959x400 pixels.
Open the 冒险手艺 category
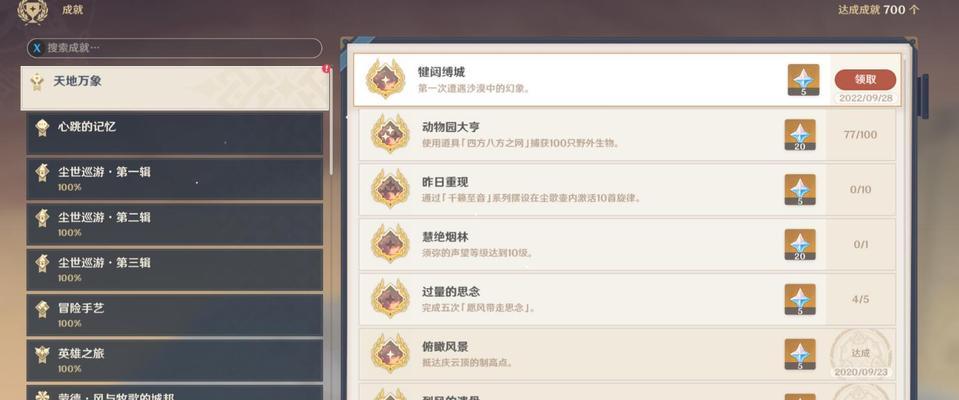(175, 314)
